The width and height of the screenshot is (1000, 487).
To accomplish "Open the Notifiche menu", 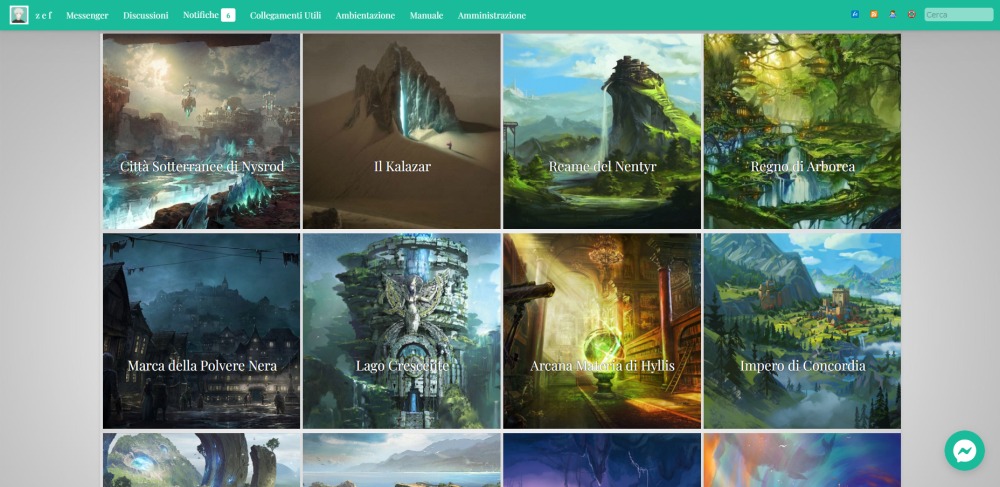I will point(200,15).
